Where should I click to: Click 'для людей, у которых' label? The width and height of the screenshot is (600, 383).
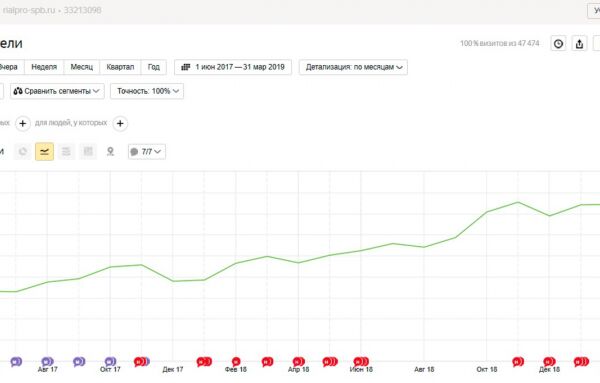(71, 123)
